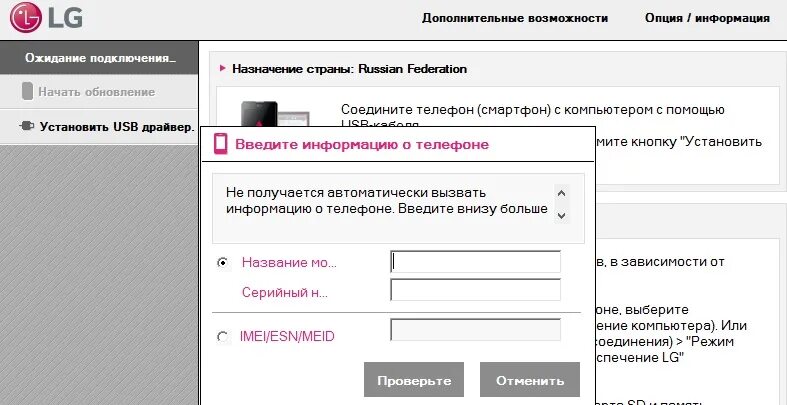Click the IMEI/ESN/MEID input field

[x=475, y=329]
